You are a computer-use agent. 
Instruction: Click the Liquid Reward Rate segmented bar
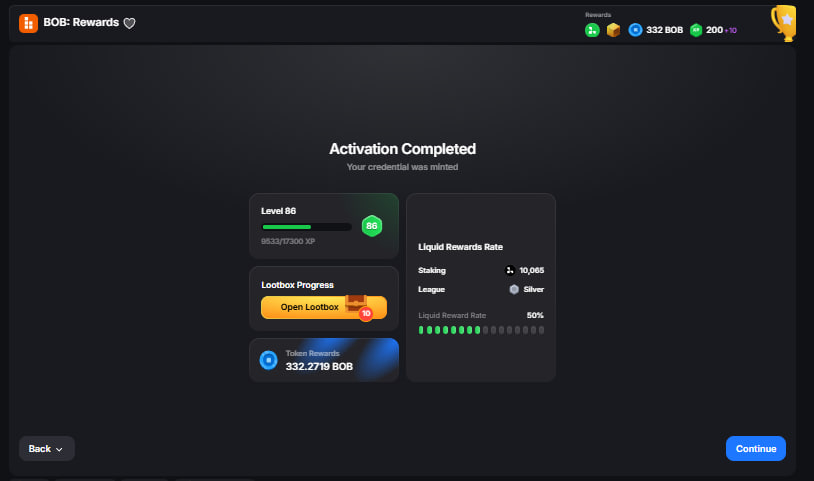481,330
